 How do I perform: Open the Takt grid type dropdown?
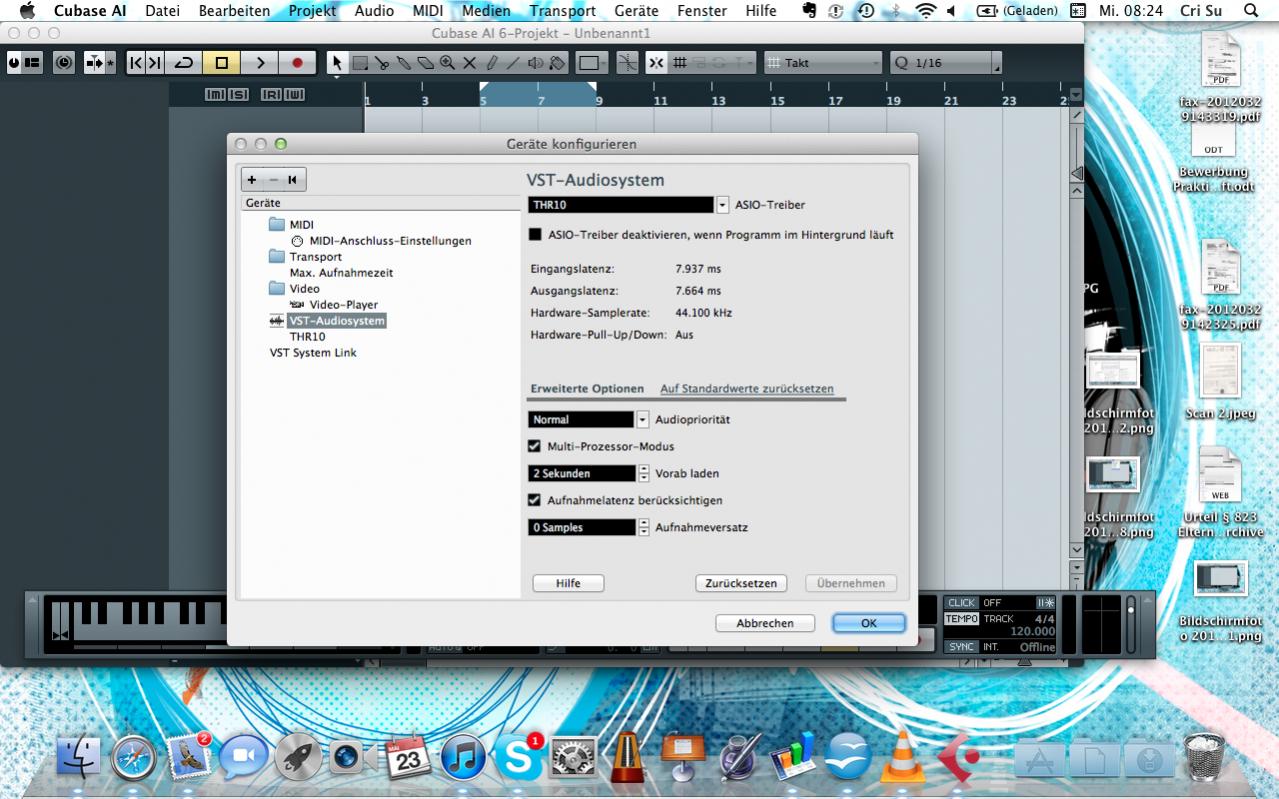tap(823, 63)
